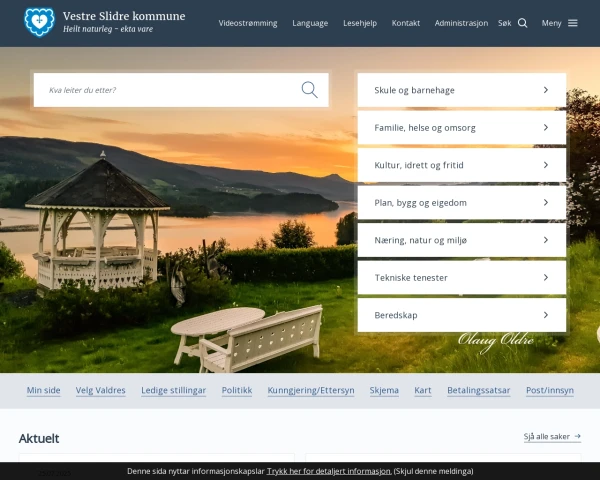Go to the Ledige stillingar link

pyautogui.click(x=173, y=390)
